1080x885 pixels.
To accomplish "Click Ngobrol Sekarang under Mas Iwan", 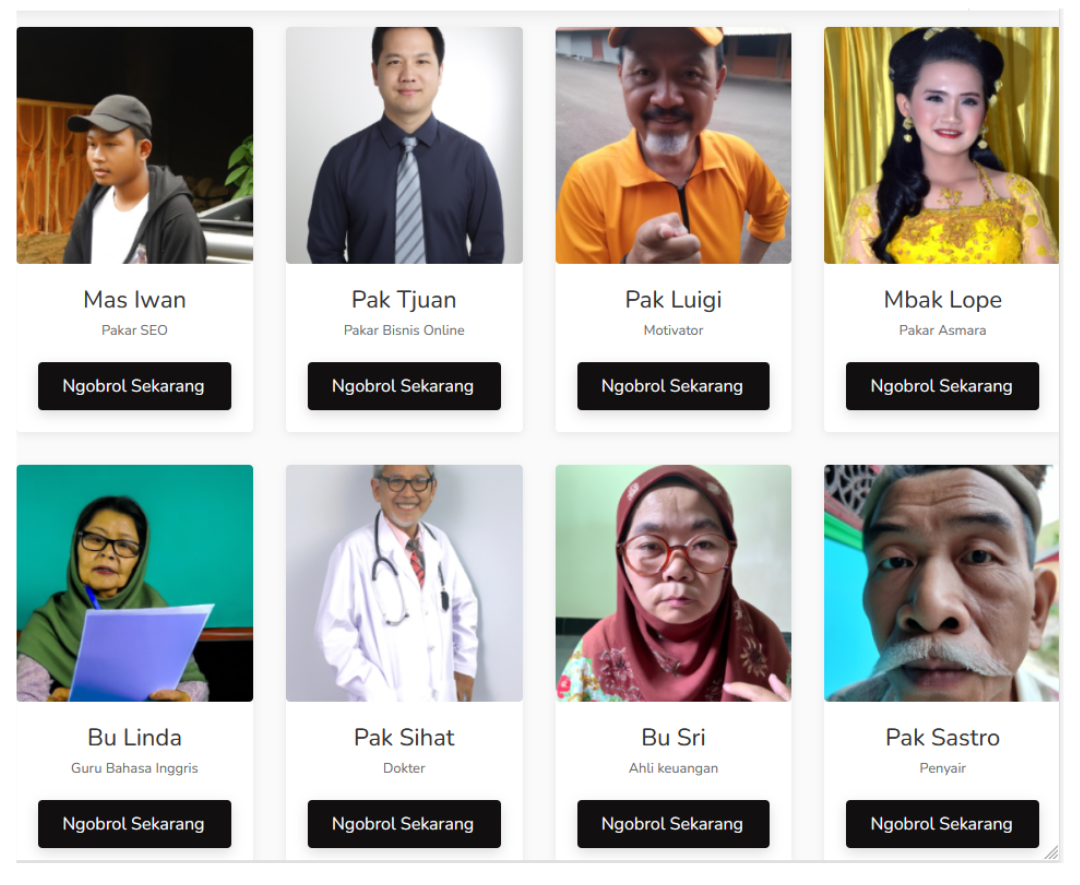I will pos(134,386).
